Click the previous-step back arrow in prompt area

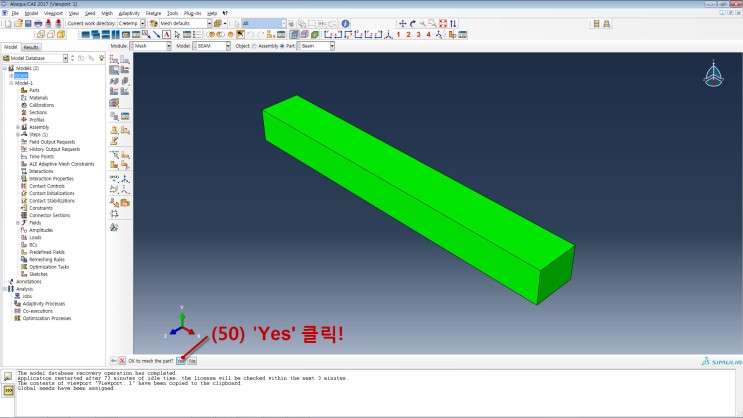pos(113,361)
